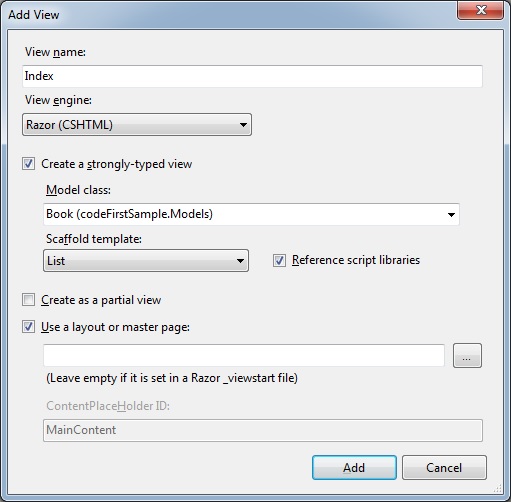The height and width of the screenshot is (502, 511).
Task: Click the Add button
Action: click(354, 468)
